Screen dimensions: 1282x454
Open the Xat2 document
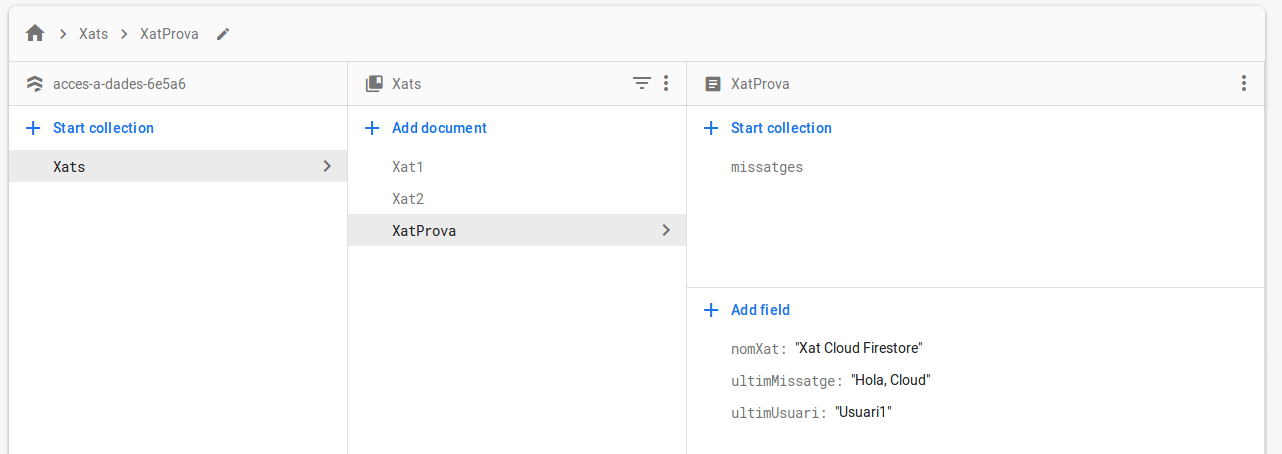pos(408,199)
